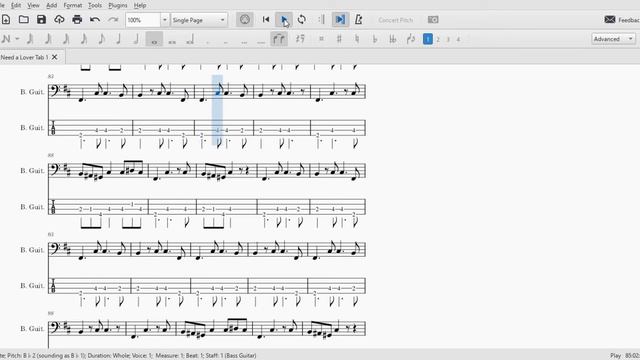Start playback with the play button
640x360 pixels.
[284, 20]
